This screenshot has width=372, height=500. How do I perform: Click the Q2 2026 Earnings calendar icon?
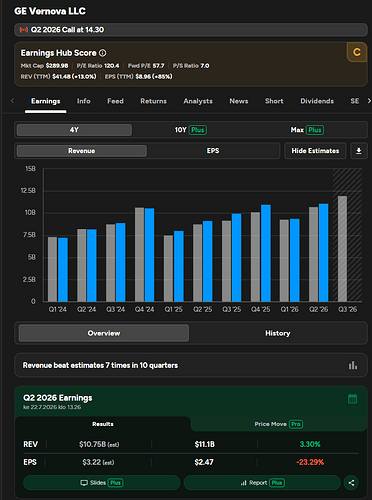pos(352,399)
